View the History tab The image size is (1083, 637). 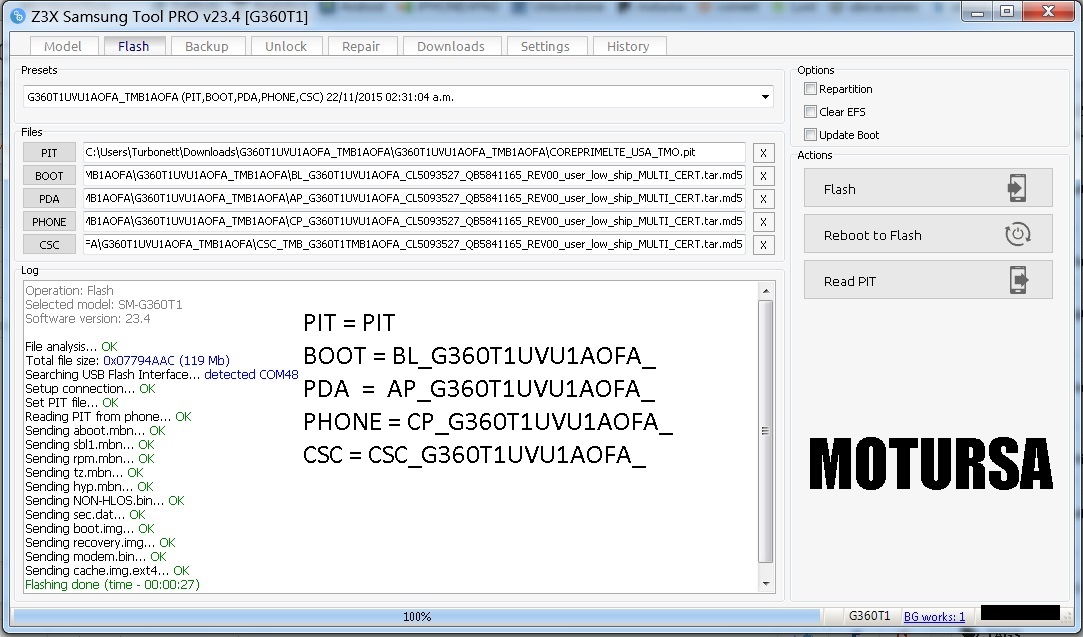pyautogui.click(x=628, y=46)
